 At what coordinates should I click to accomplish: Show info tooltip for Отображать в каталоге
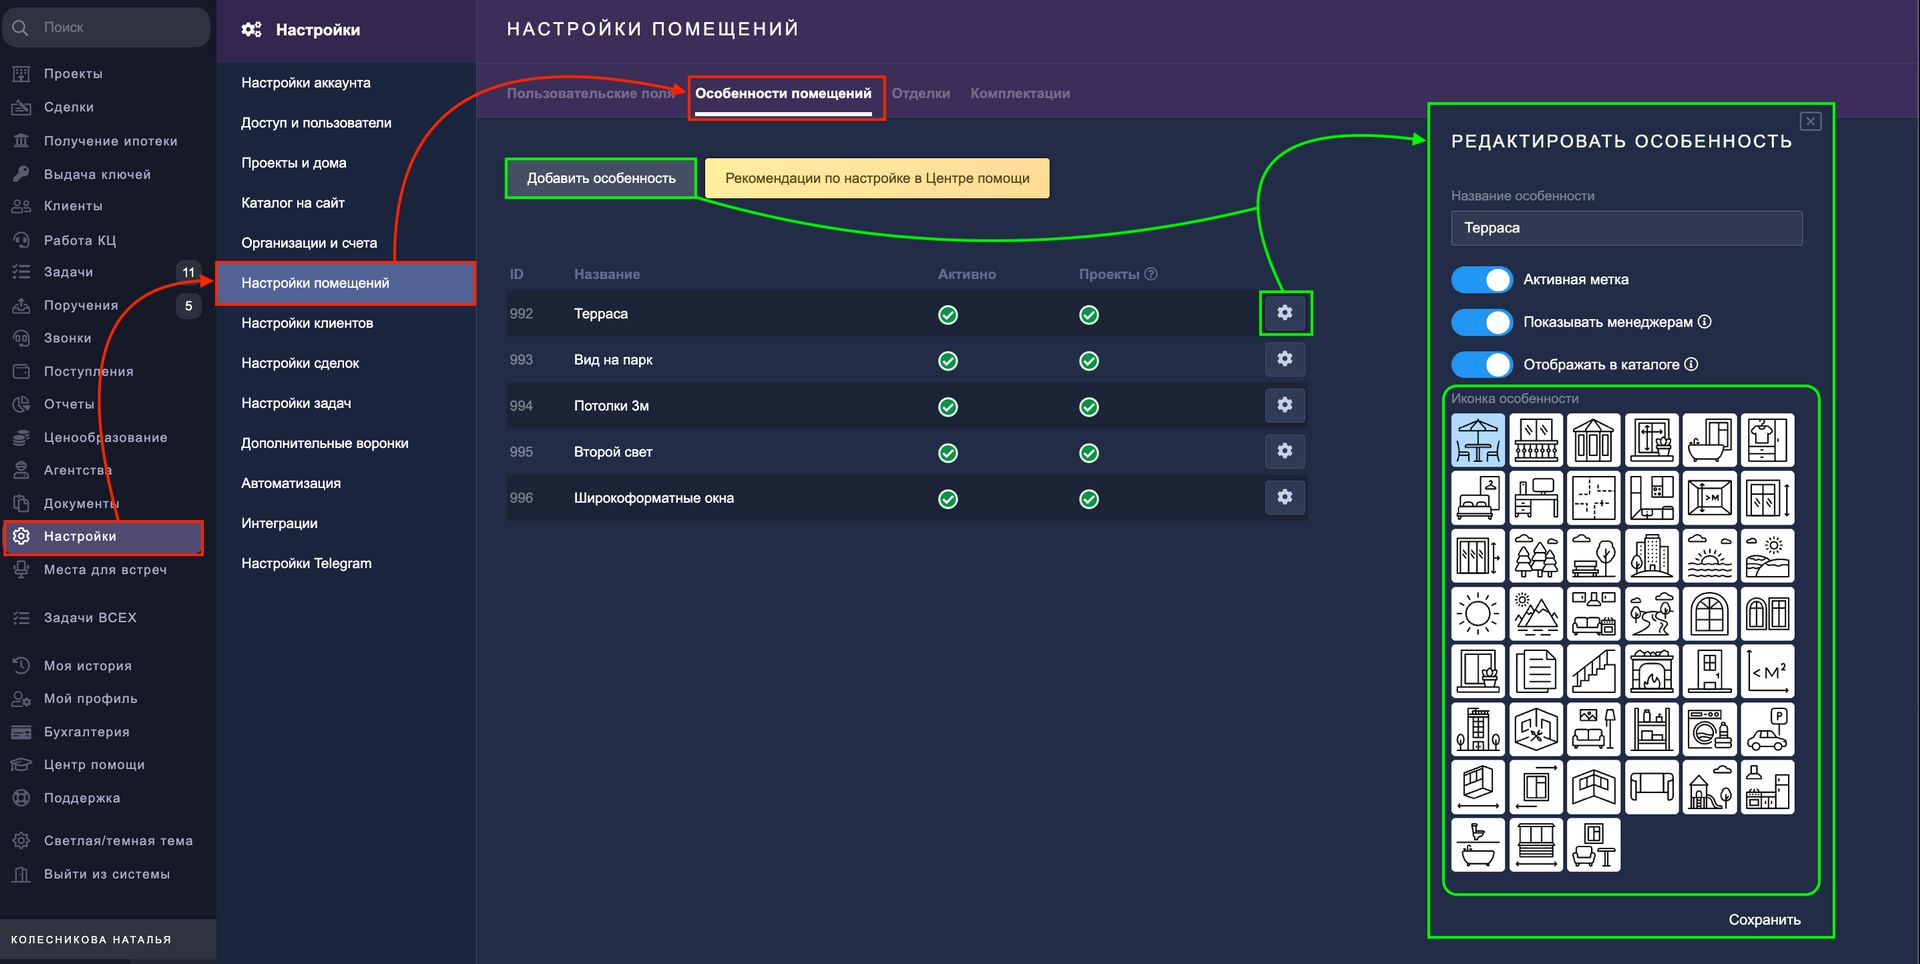pos(1691,364)
